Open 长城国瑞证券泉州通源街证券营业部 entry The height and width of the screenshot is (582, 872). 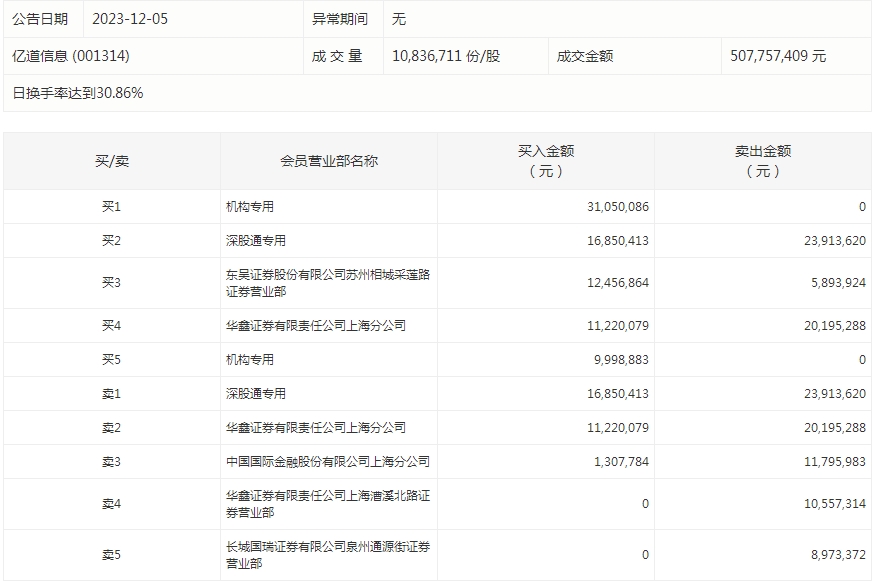point(327,554)
